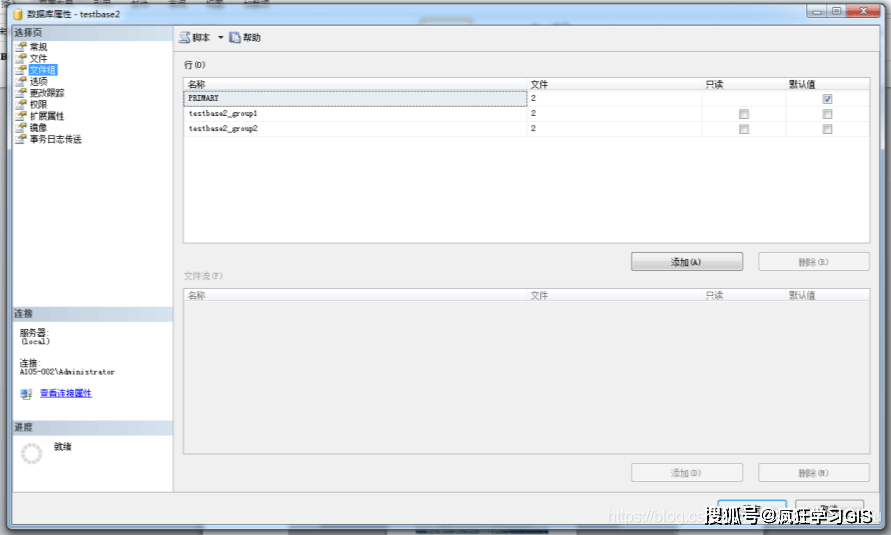Click the files count cell for testbase2_group1
Screen dimensions: 891x535
614,114
